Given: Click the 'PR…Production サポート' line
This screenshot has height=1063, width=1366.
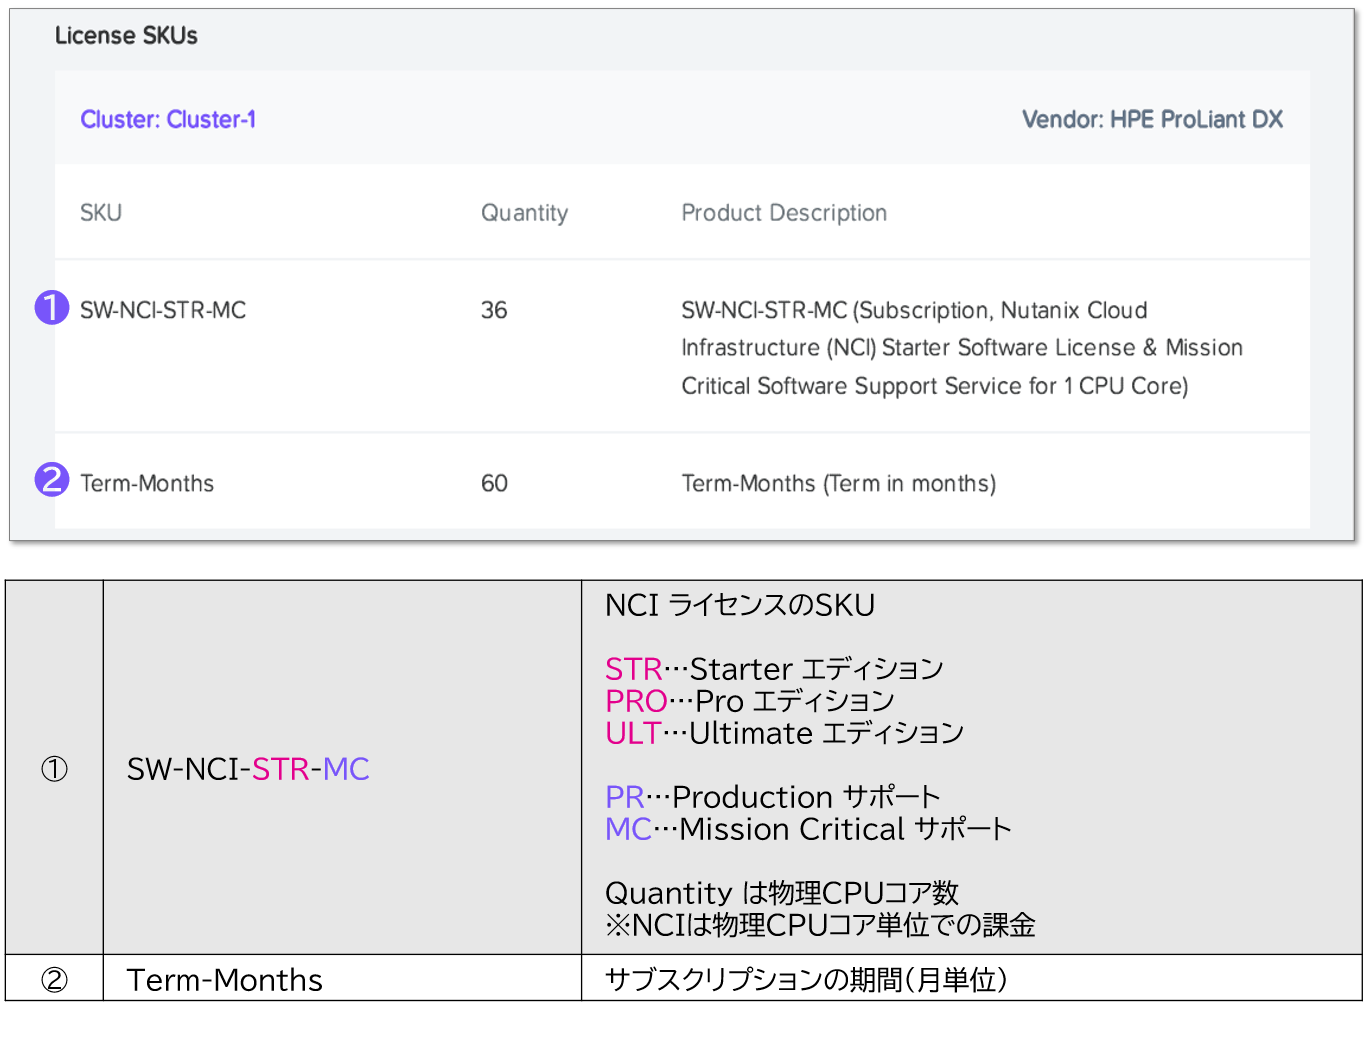Looking at the screenshot, I should pyautogui.click(x=773, y=797).
